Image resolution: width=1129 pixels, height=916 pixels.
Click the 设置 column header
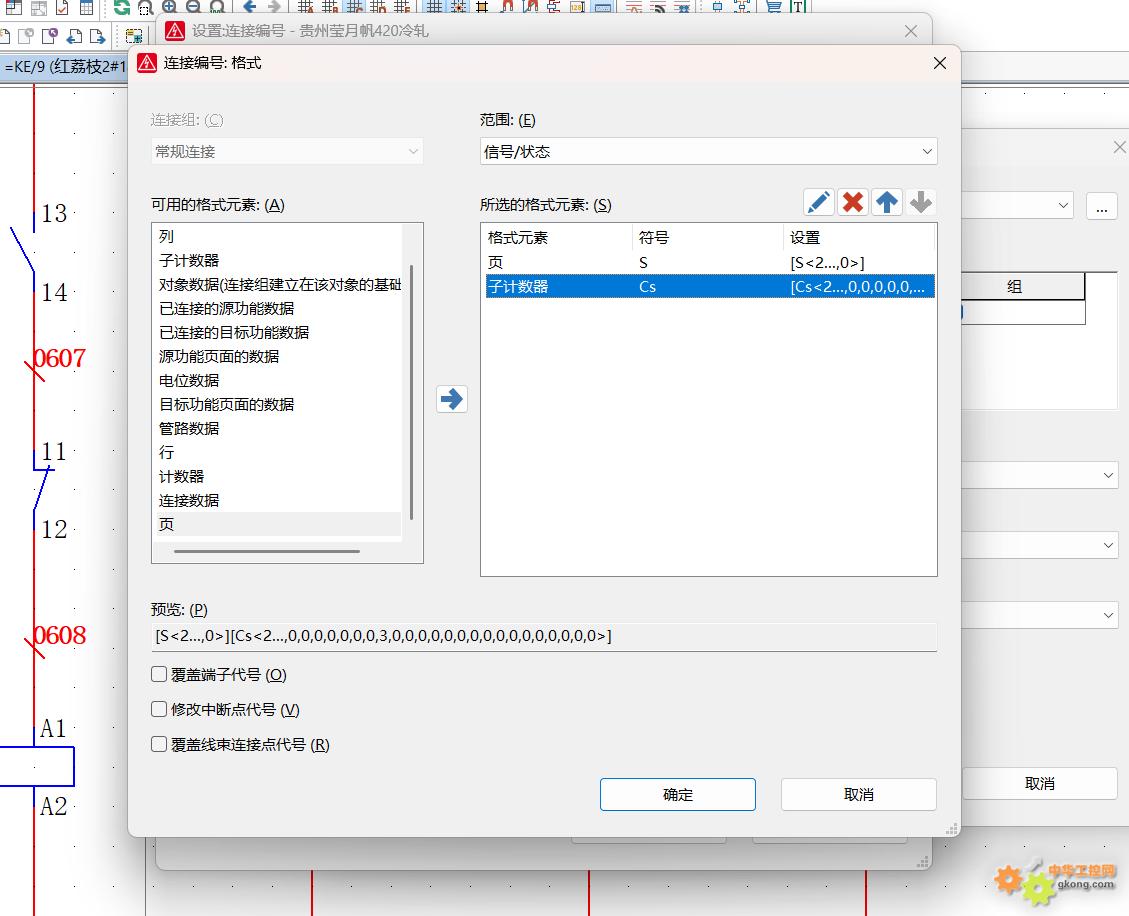[858, 238]
